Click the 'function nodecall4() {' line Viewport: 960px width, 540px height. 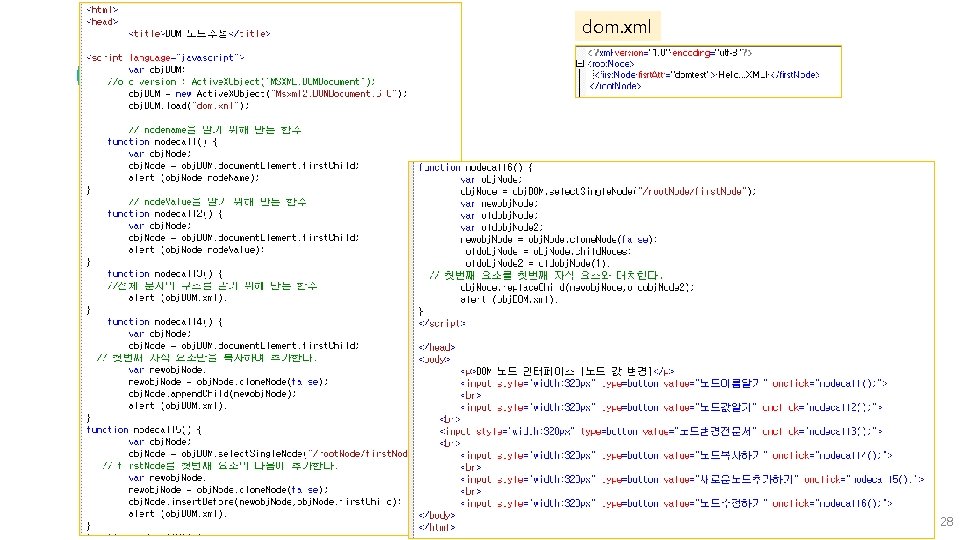[x=165, y=322]
